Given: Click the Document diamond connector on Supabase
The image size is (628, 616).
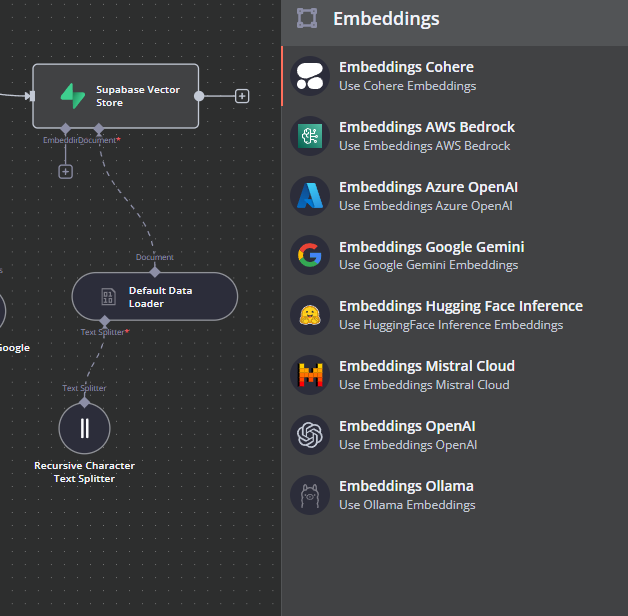Looking at the screenshot, I should pos(98,129).
